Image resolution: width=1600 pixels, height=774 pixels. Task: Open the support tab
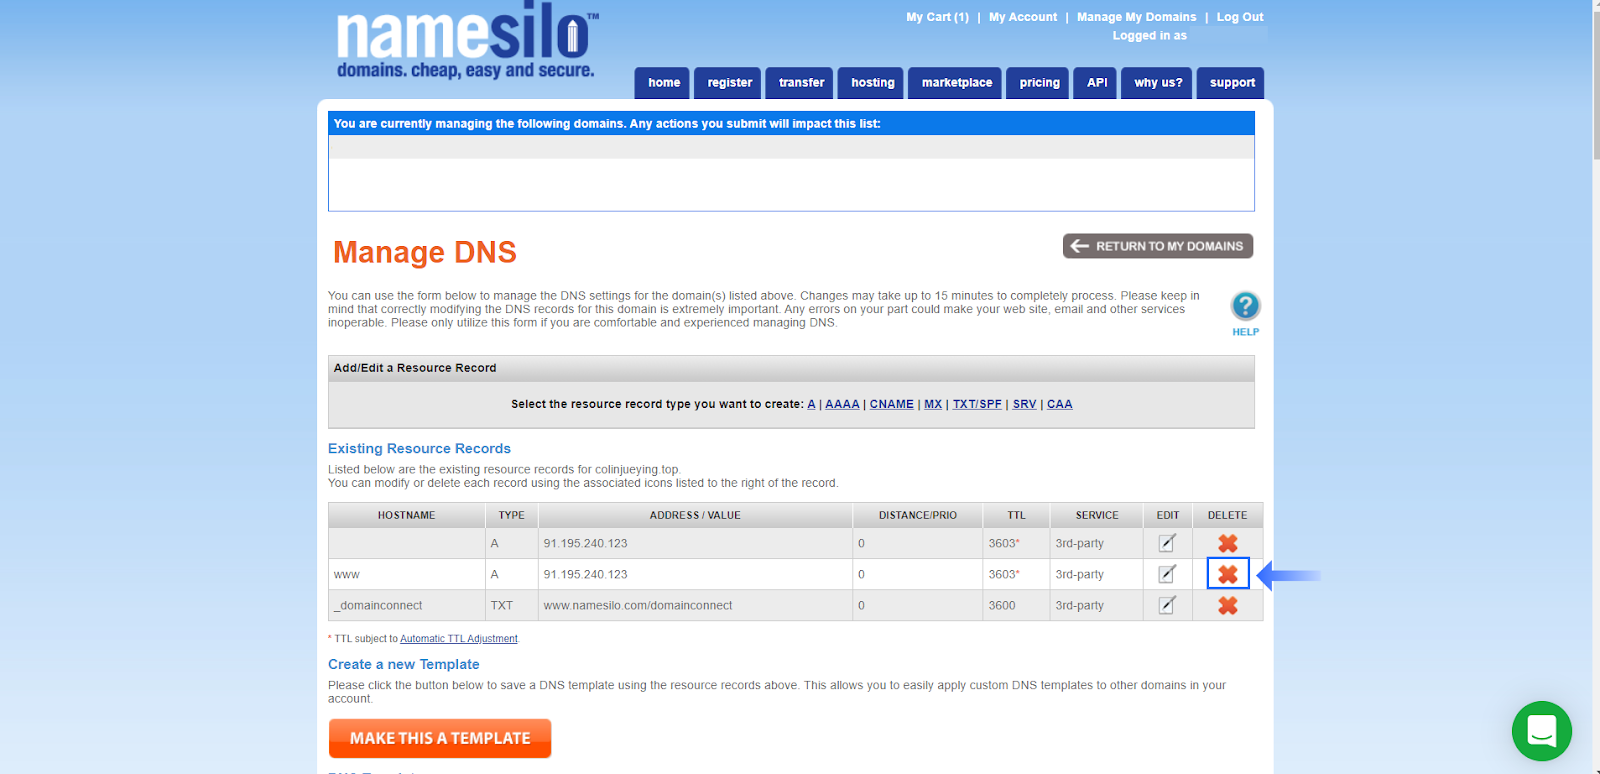tap(1232, 83)
